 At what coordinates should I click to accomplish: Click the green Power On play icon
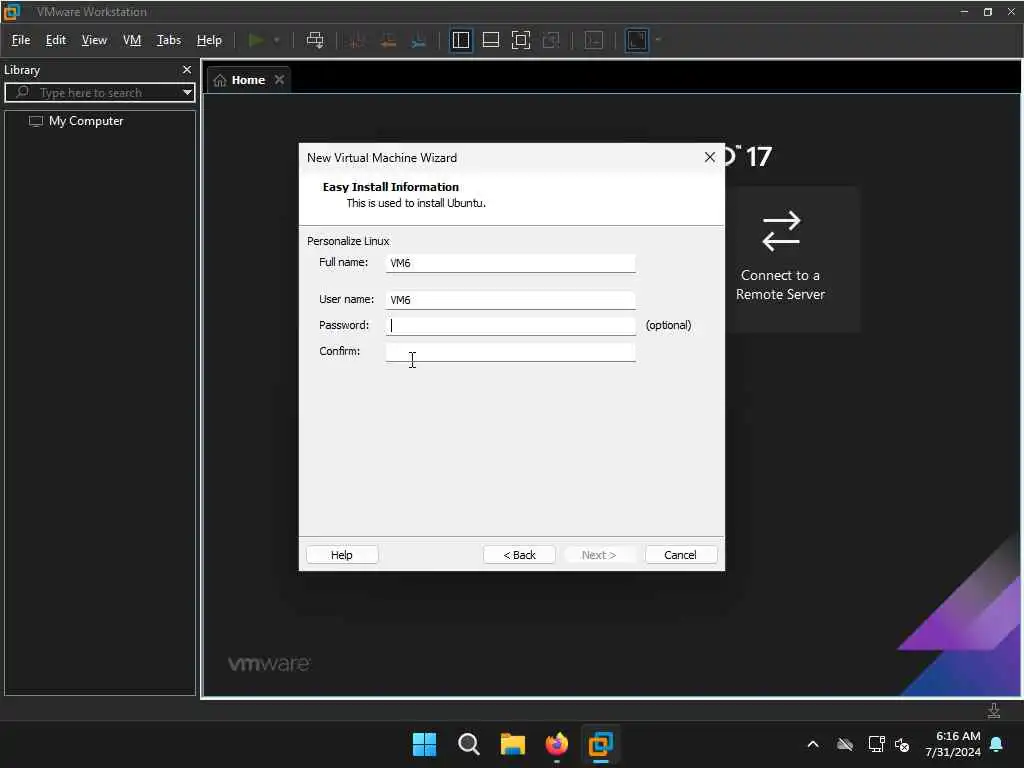tap(256, 40)
